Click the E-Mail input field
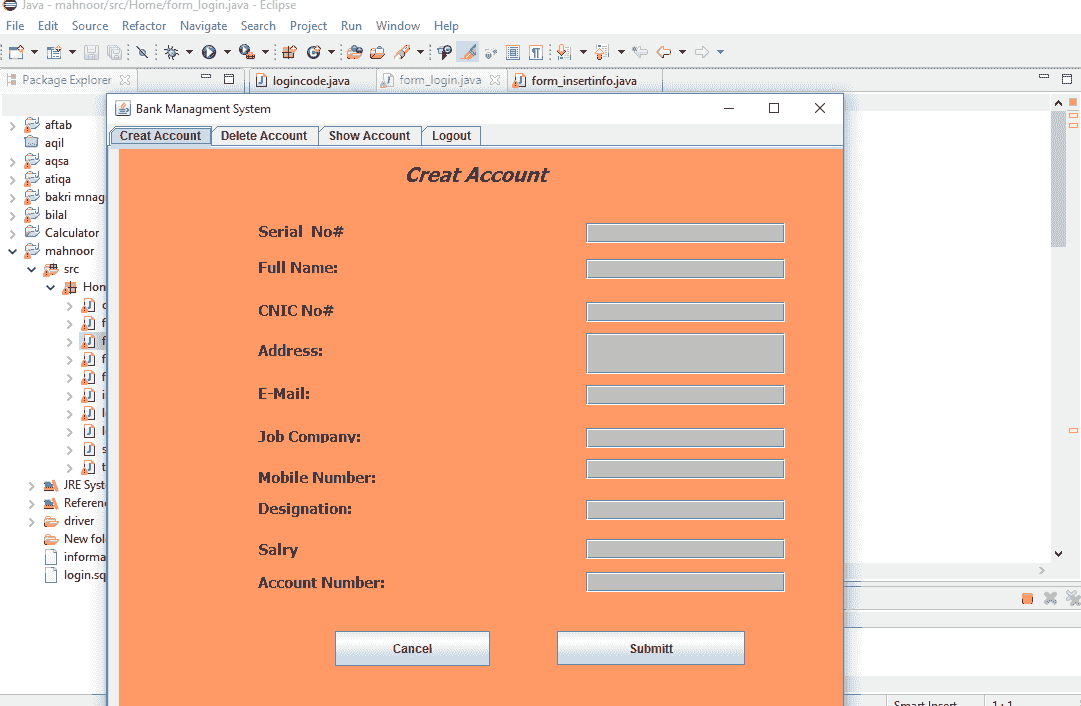The image size is (1081, 706). click(x=685, y=395)
